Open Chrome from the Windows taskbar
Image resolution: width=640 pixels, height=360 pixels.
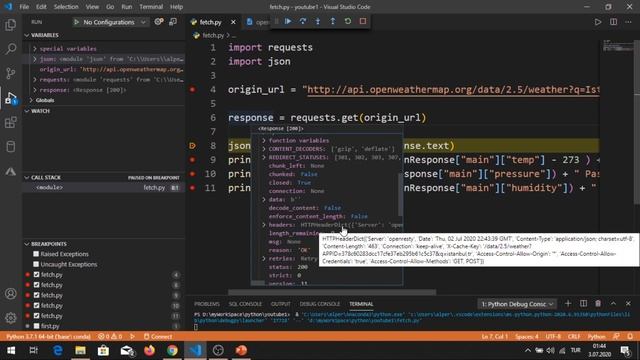[172, 350]
